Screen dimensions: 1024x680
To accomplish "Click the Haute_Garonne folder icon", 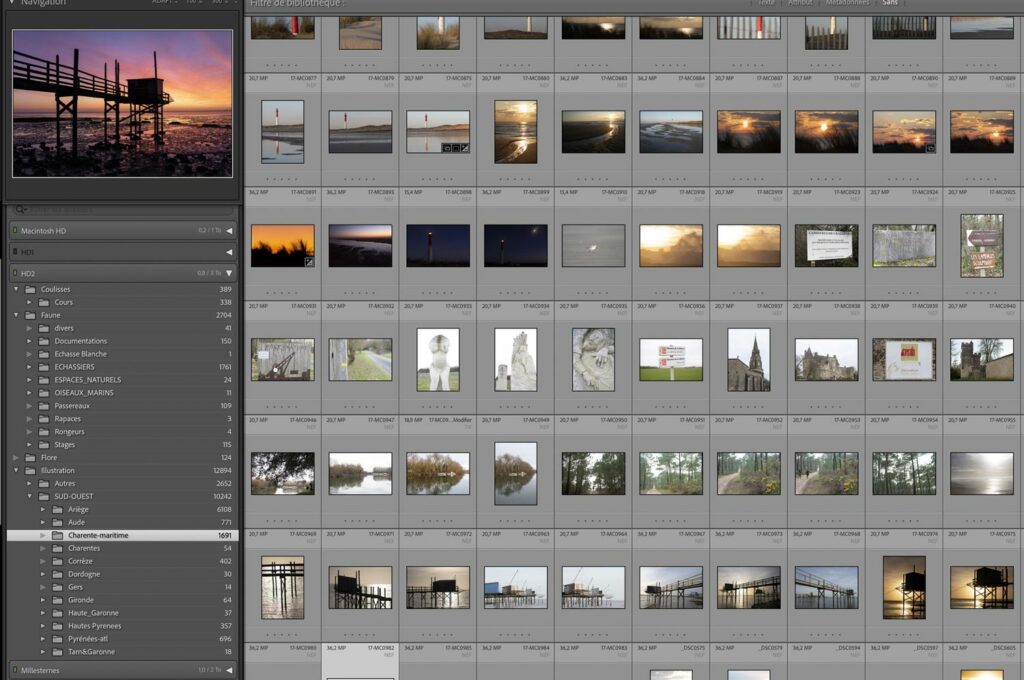I will point(57,613).
